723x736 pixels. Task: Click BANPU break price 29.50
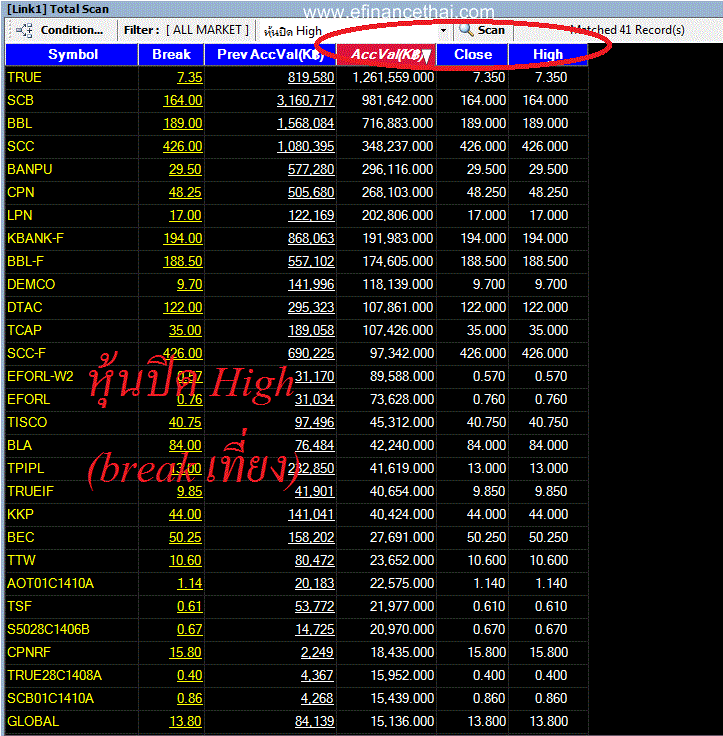185,169
